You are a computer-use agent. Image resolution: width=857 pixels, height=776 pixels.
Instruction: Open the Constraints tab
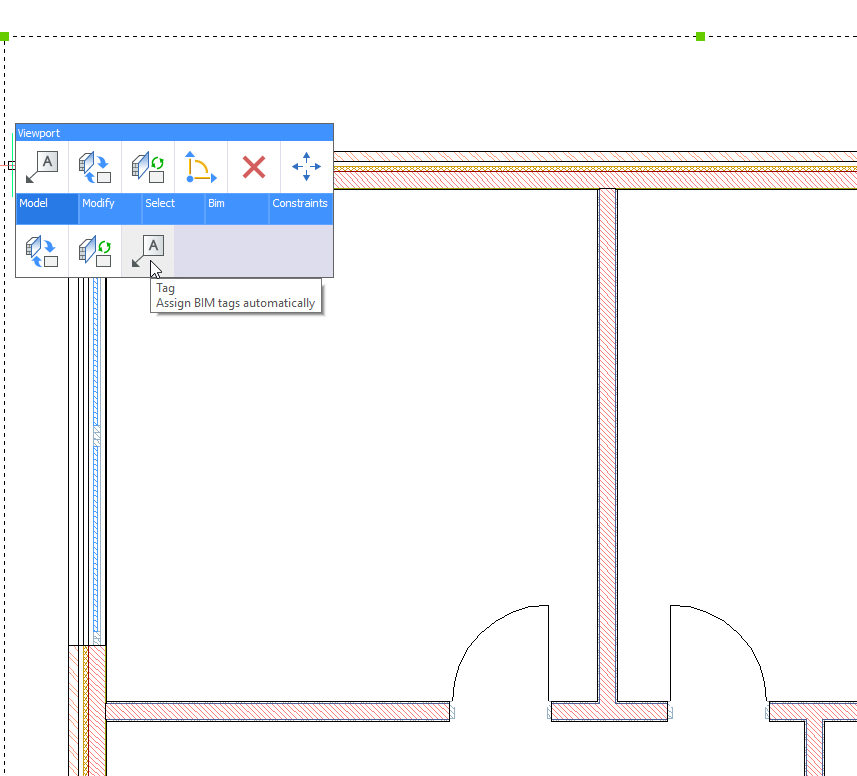pyautogui.click(x=300, y=204)
